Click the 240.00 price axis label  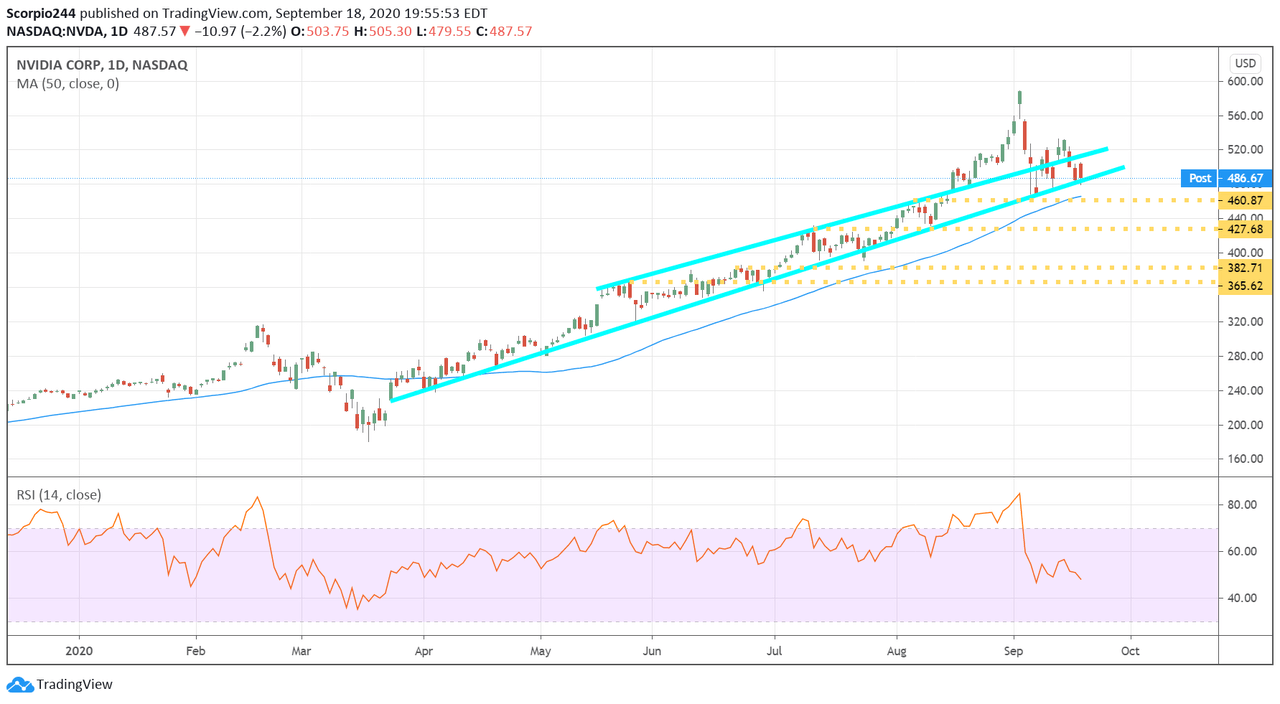(1245, 391)
